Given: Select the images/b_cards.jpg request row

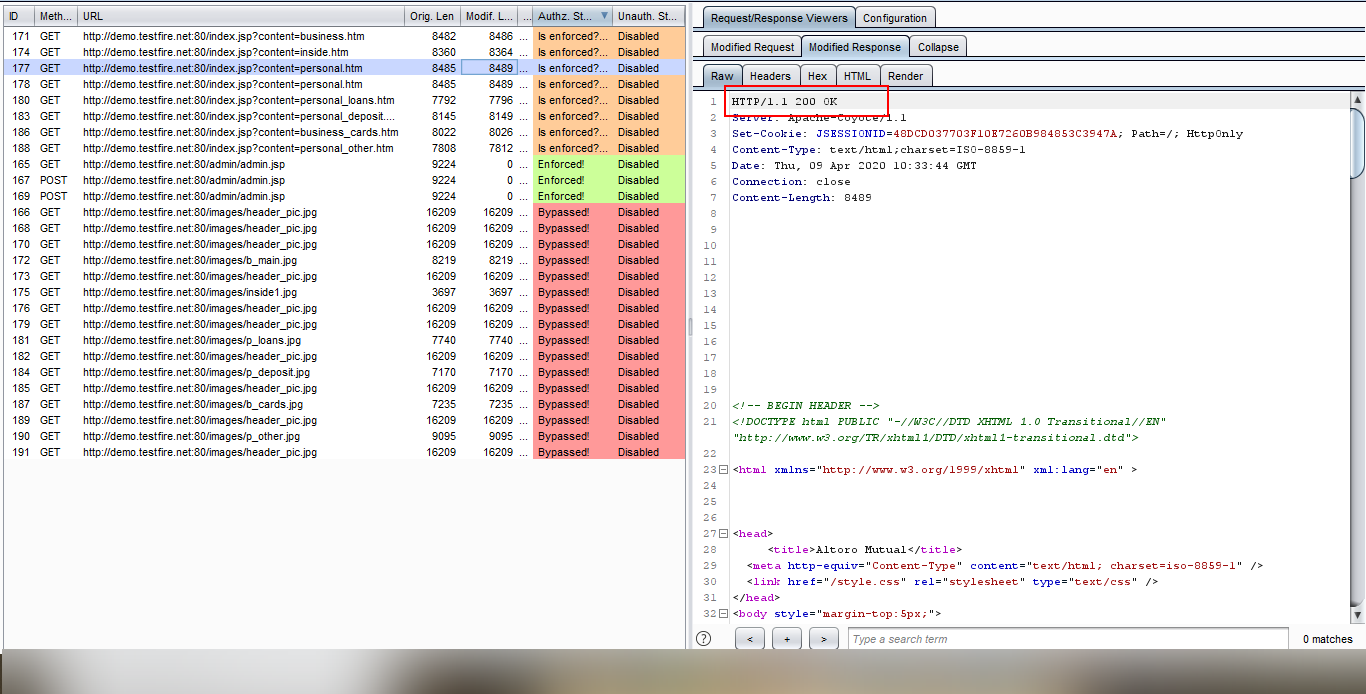Looking at the screenshot, I should coord(345,404).
